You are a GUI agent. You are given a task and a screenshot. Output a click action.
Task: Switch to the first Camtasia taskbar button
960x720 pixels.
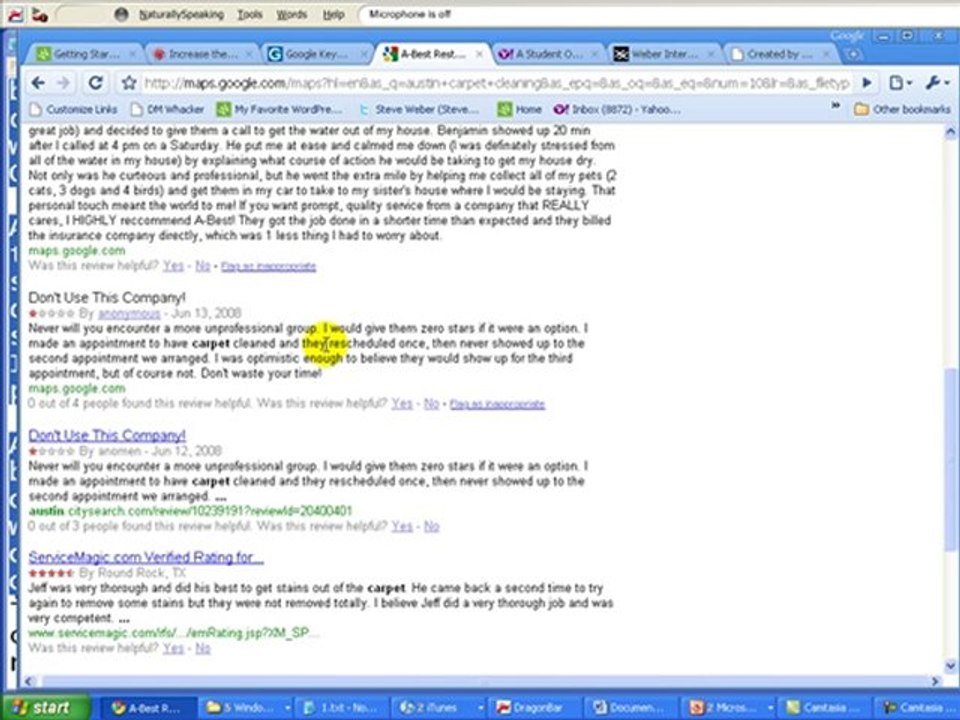coord(824,708)
